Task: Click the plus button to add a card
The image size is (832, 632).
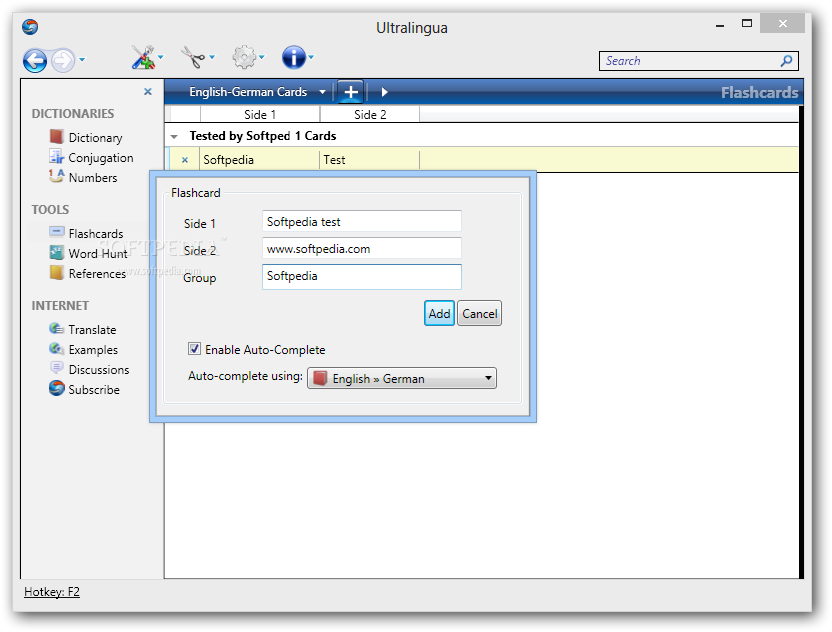Action: pyautogui.click(x=350, y=92)
